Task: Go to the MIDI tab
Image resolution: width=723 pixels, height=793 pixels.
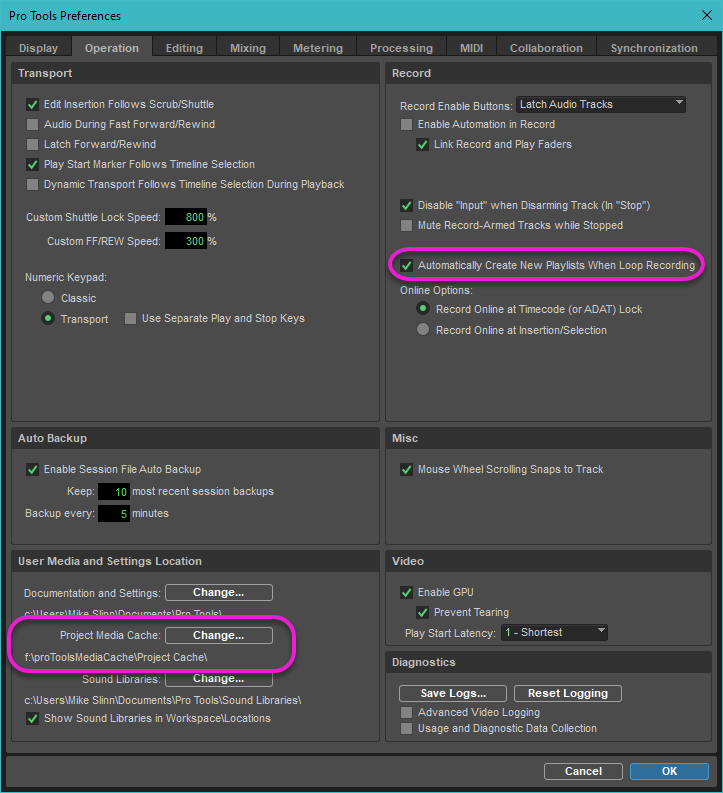Action: (x=471, y=48)
